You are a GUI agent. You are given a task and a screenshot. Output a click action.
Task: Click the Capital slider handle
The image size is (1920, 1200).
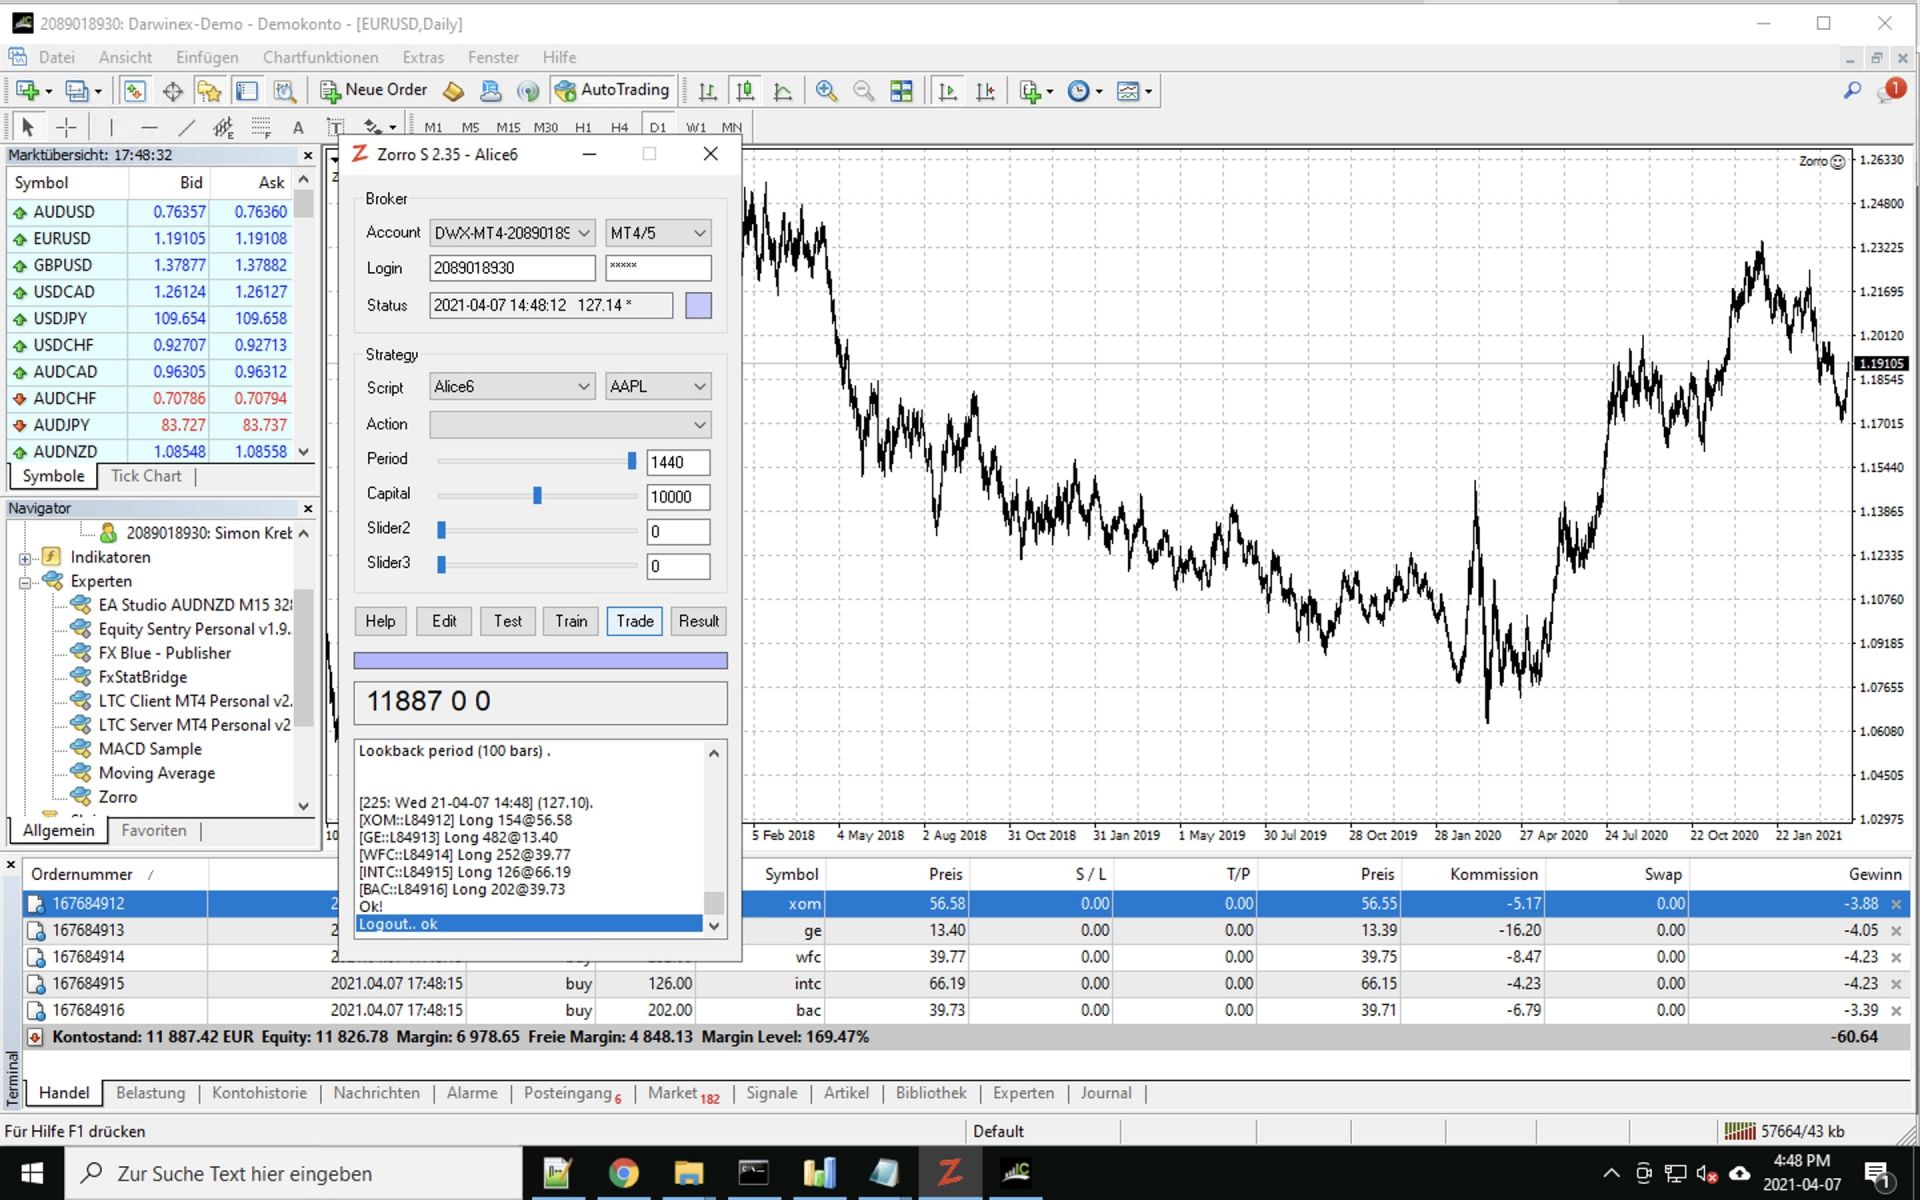tap(537, 495)
